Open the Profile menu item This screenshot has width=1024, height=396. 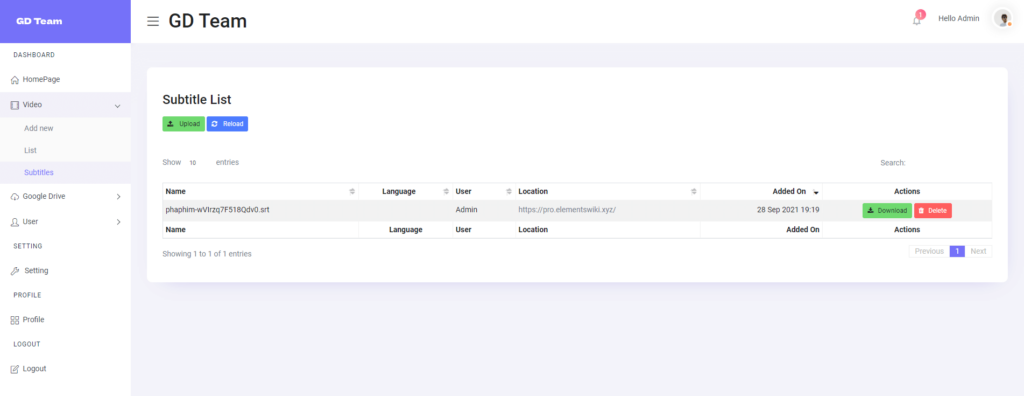click(33, 320)
